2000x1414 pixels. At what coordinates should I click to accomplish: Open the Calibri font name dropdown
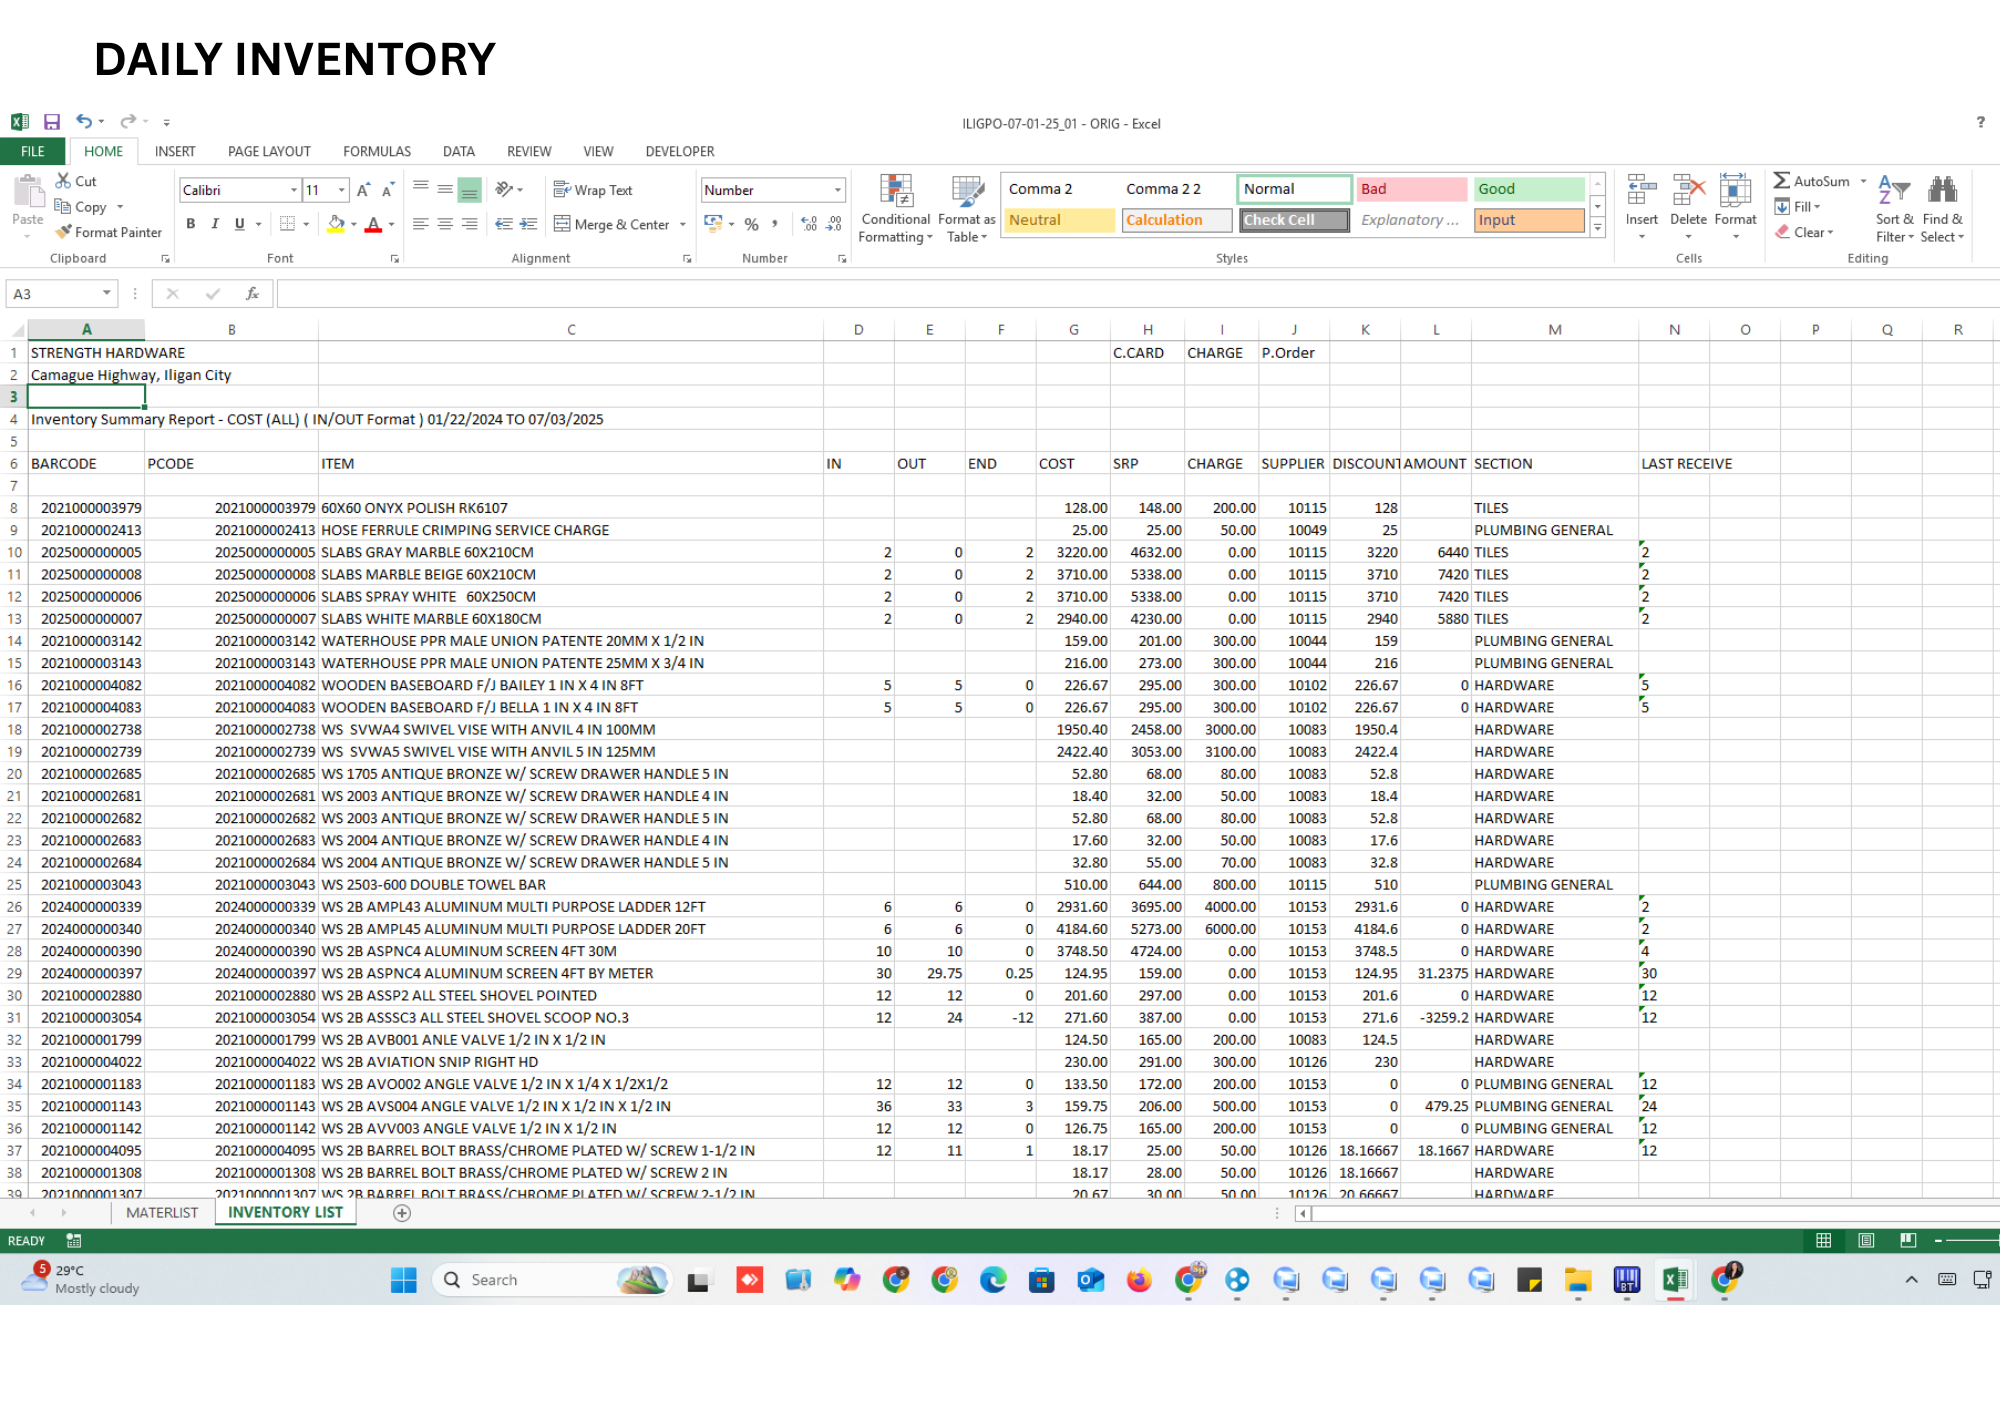coord(294,190)
